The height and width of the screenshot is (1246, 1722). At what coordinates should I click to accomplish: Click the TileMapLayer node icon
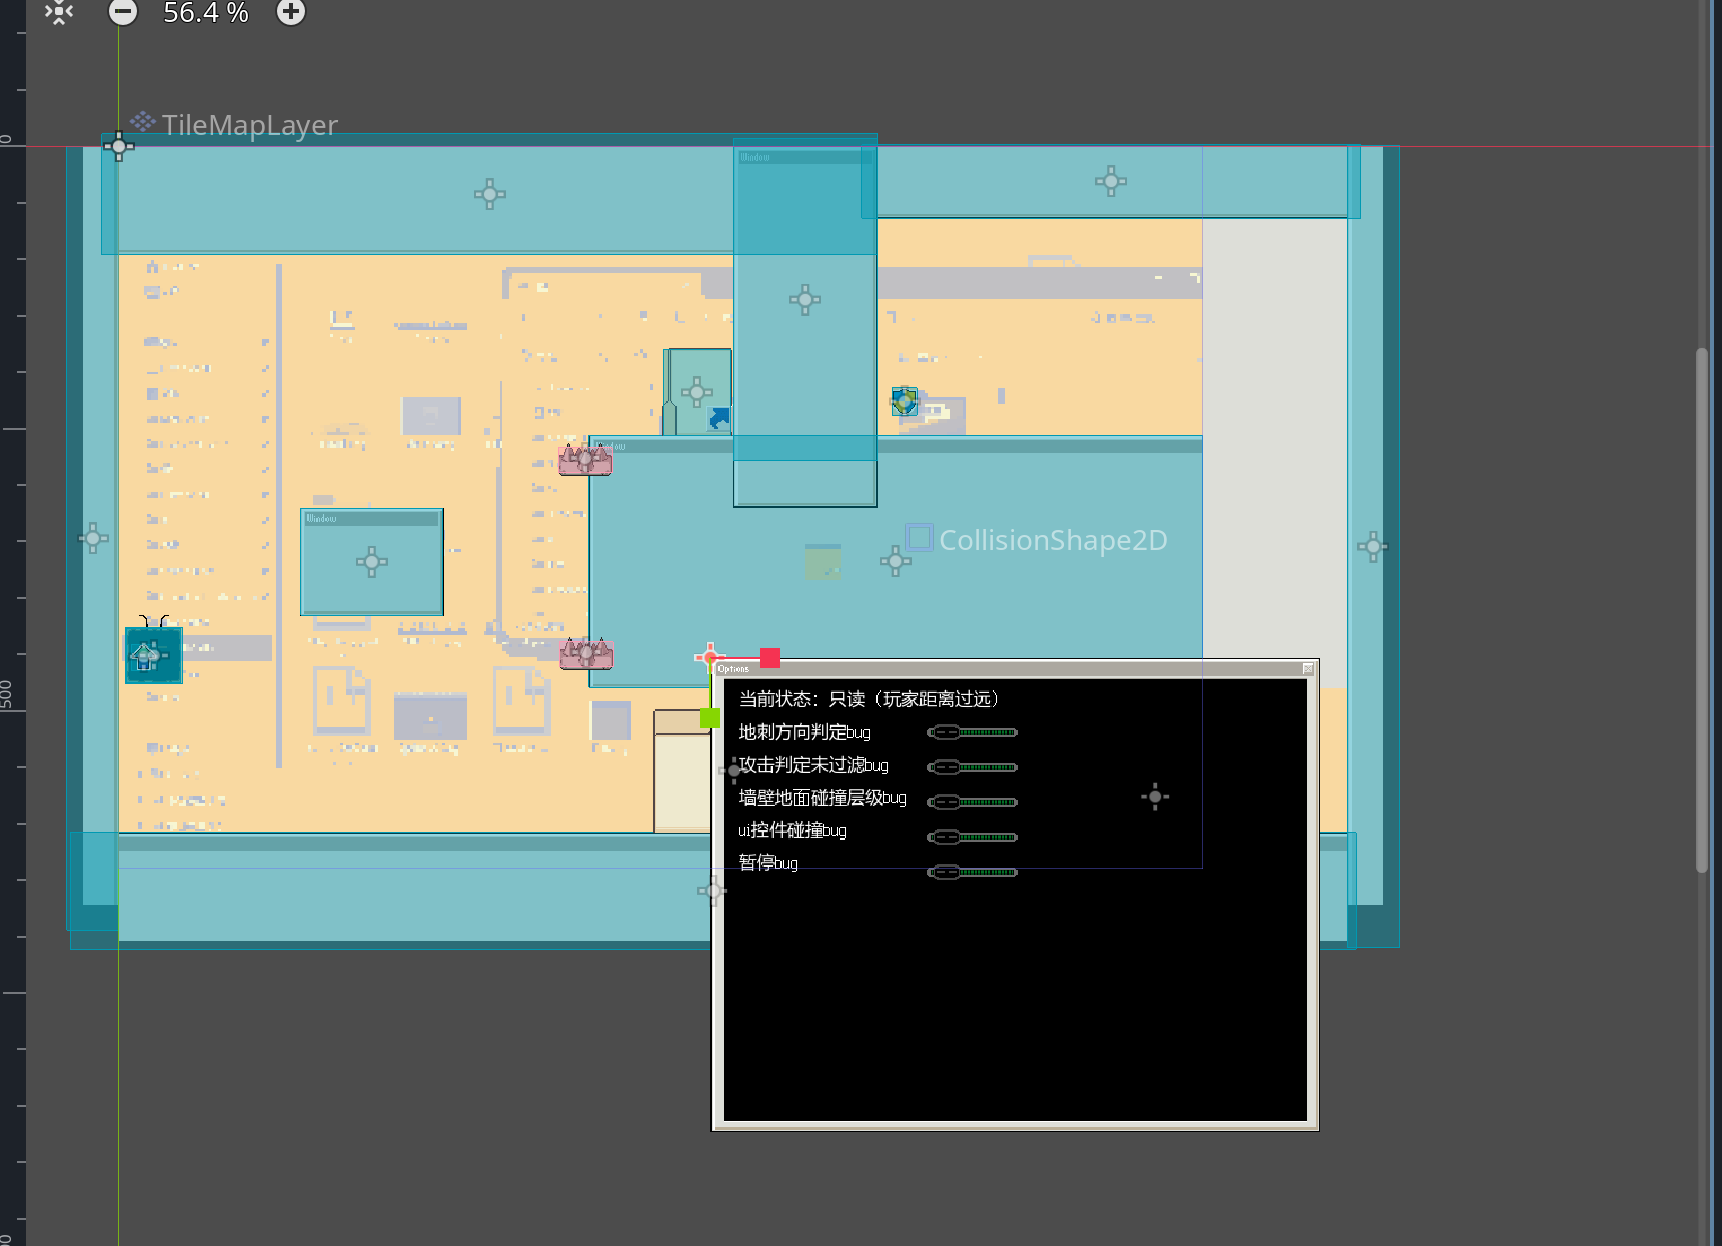tap(143, 122)
